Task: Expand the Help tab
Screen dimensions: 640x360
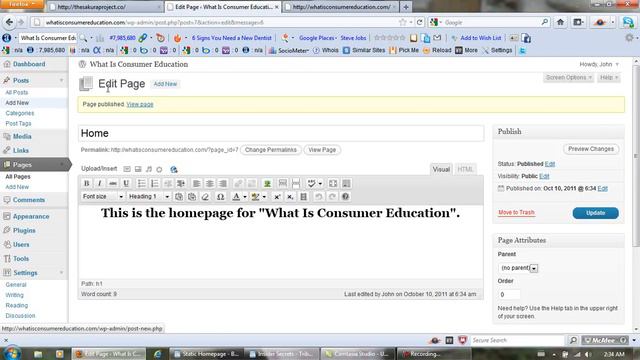Action: click(x=609, y=78)
